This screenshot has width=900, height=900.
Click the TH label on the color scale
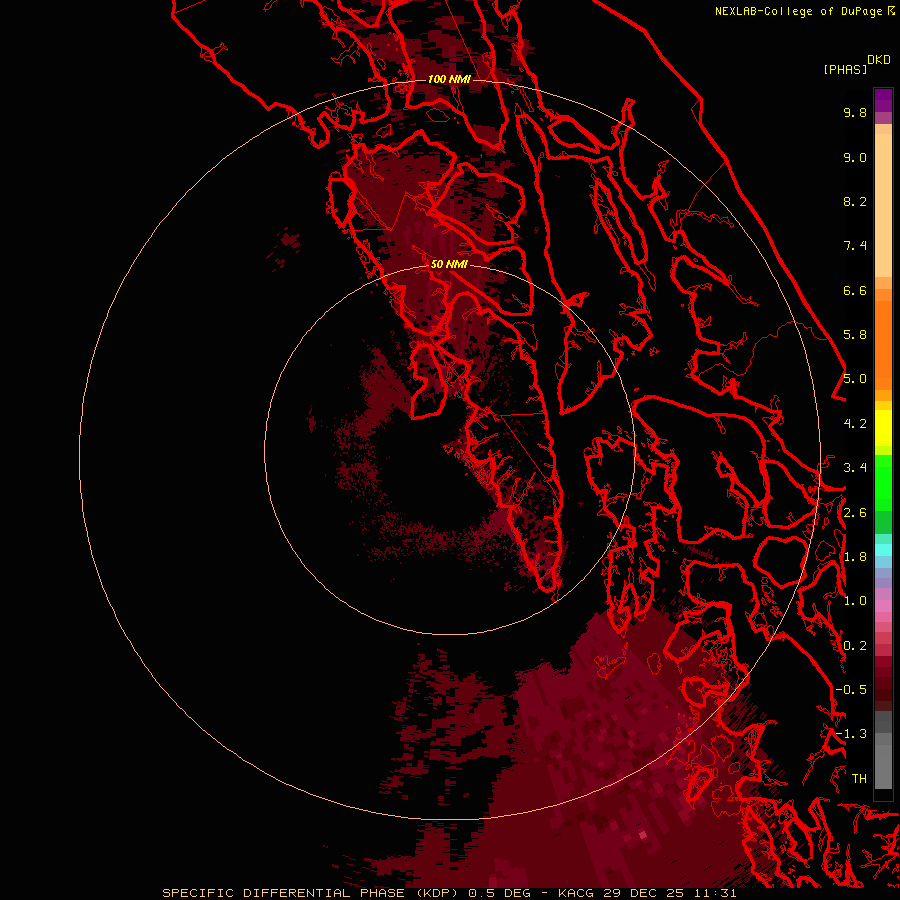pos(859,779)
